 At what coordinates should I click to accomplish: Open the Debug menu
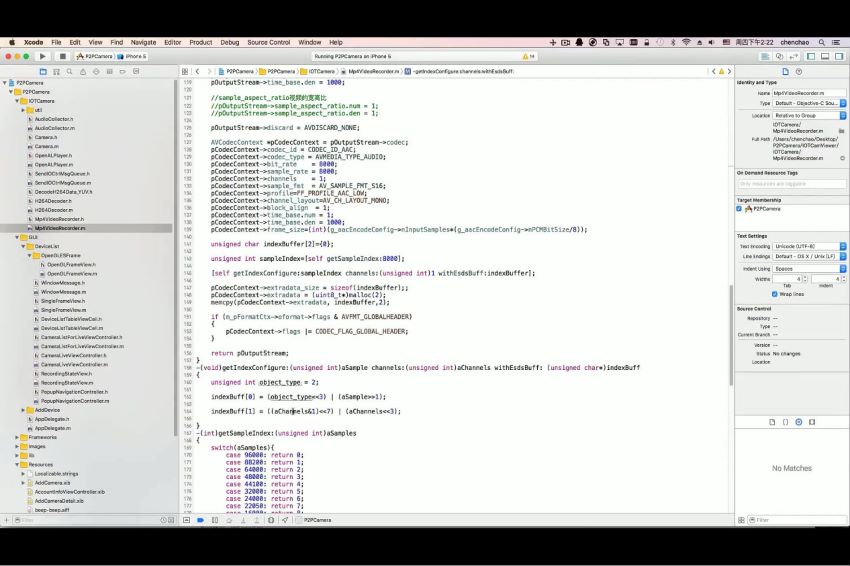(x=230, y=42)
